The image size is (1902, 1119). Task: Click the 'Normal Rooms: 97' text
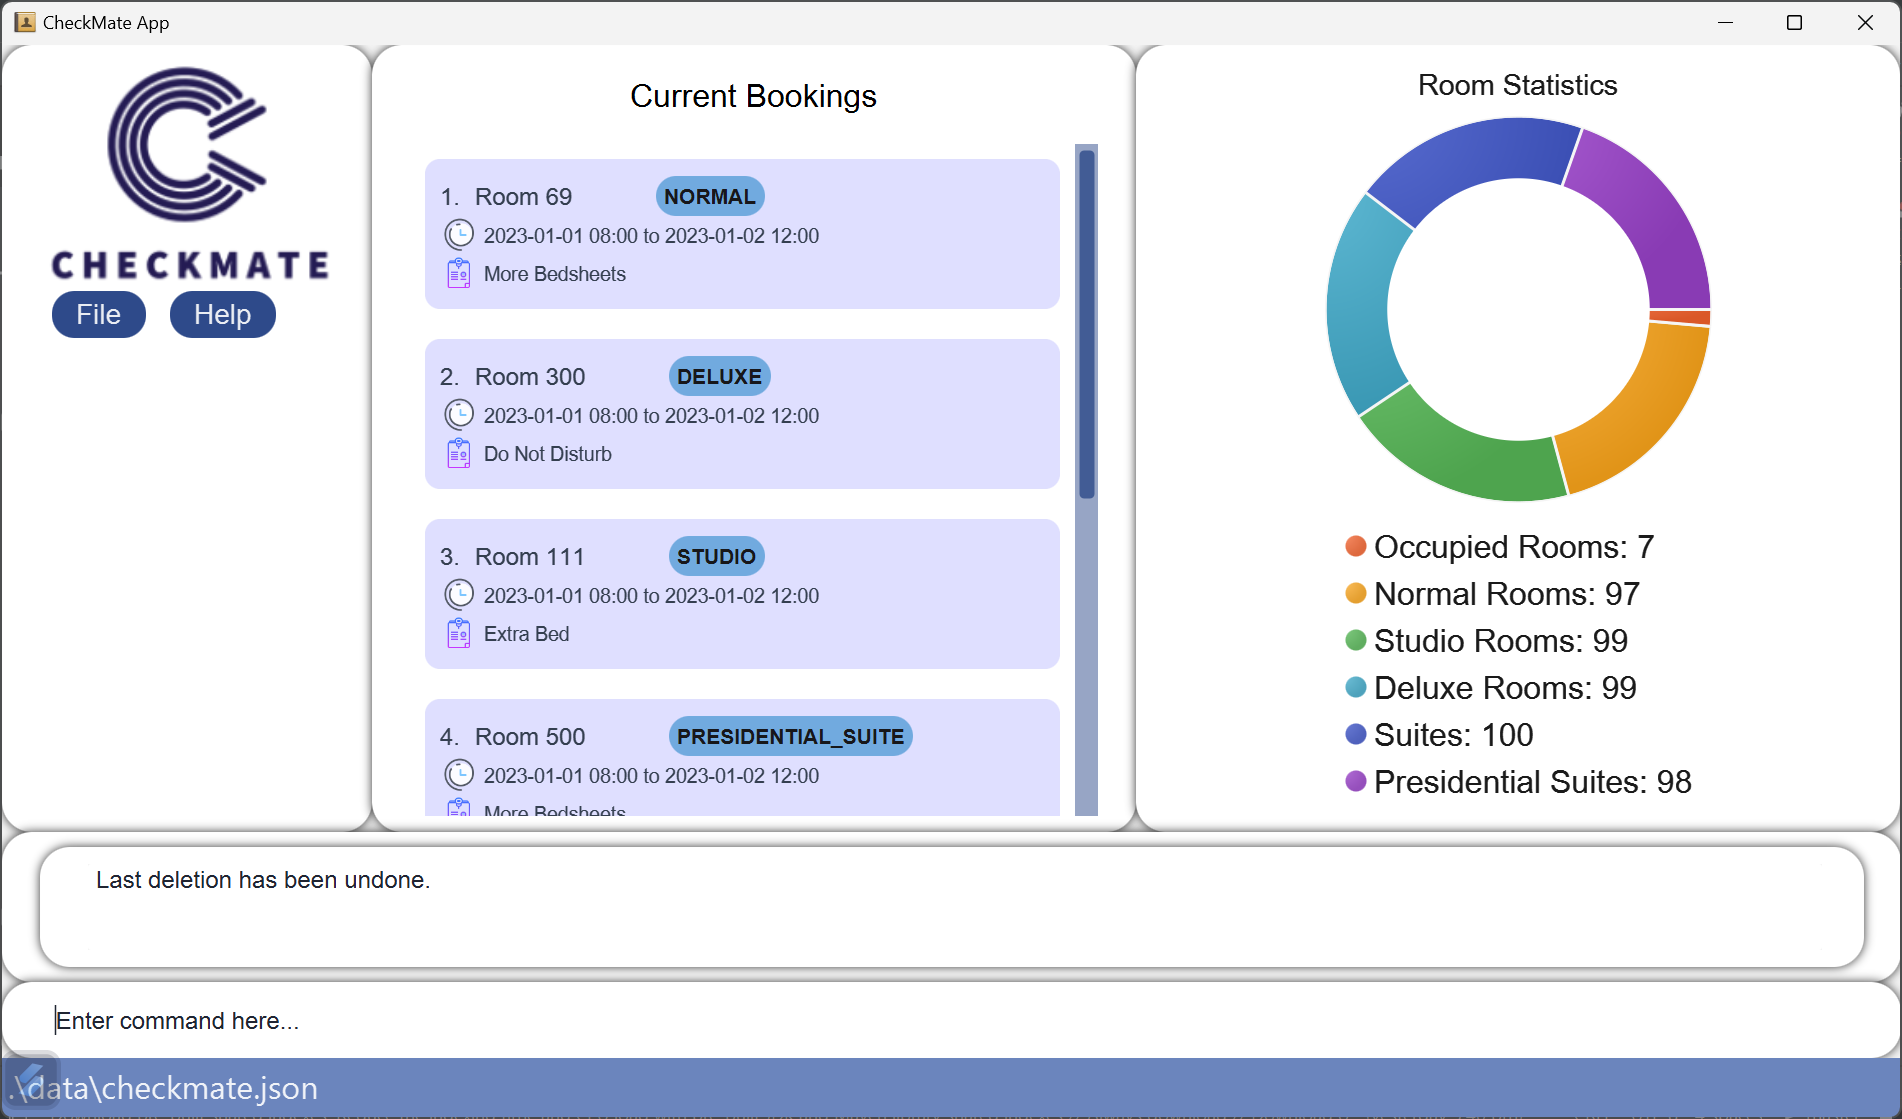(1507, 594)
